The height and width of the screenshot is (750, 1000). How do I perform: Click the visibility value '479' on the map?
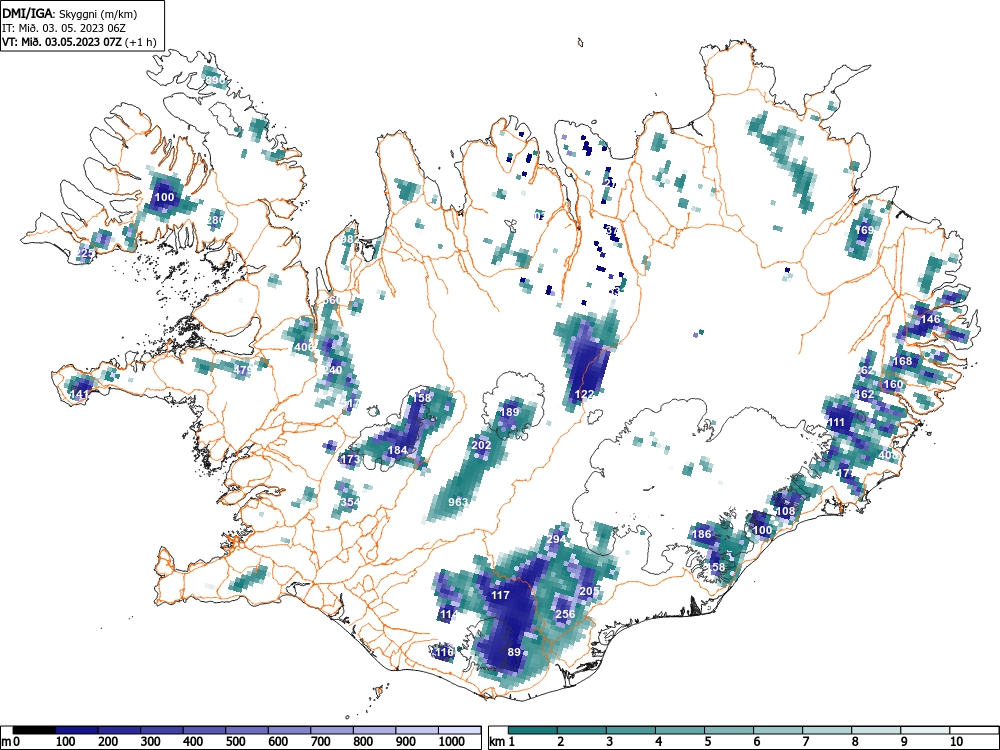[243, 369]
